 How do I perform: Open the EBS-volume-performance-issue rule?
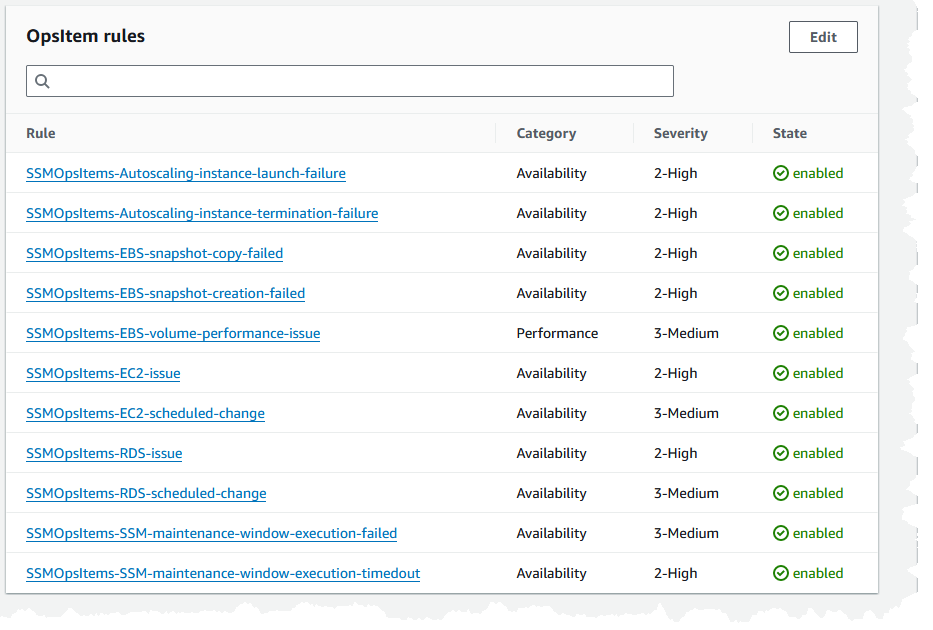coord(173,333)
